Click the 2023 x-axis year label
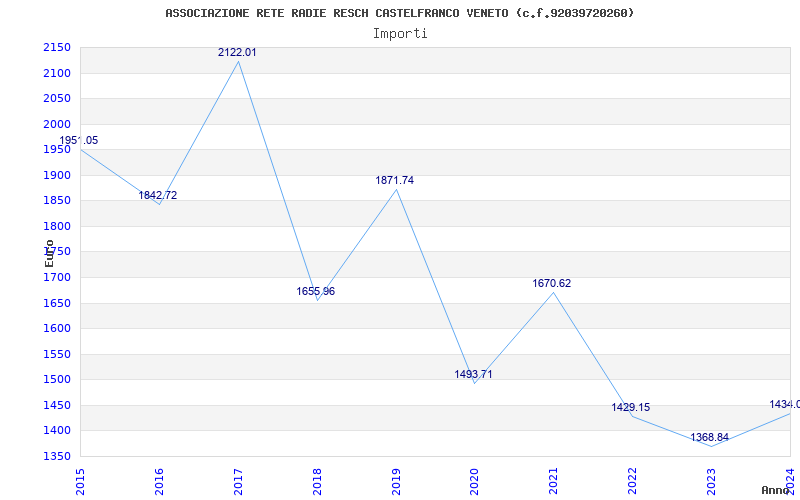800x500 pixels. 711,481
